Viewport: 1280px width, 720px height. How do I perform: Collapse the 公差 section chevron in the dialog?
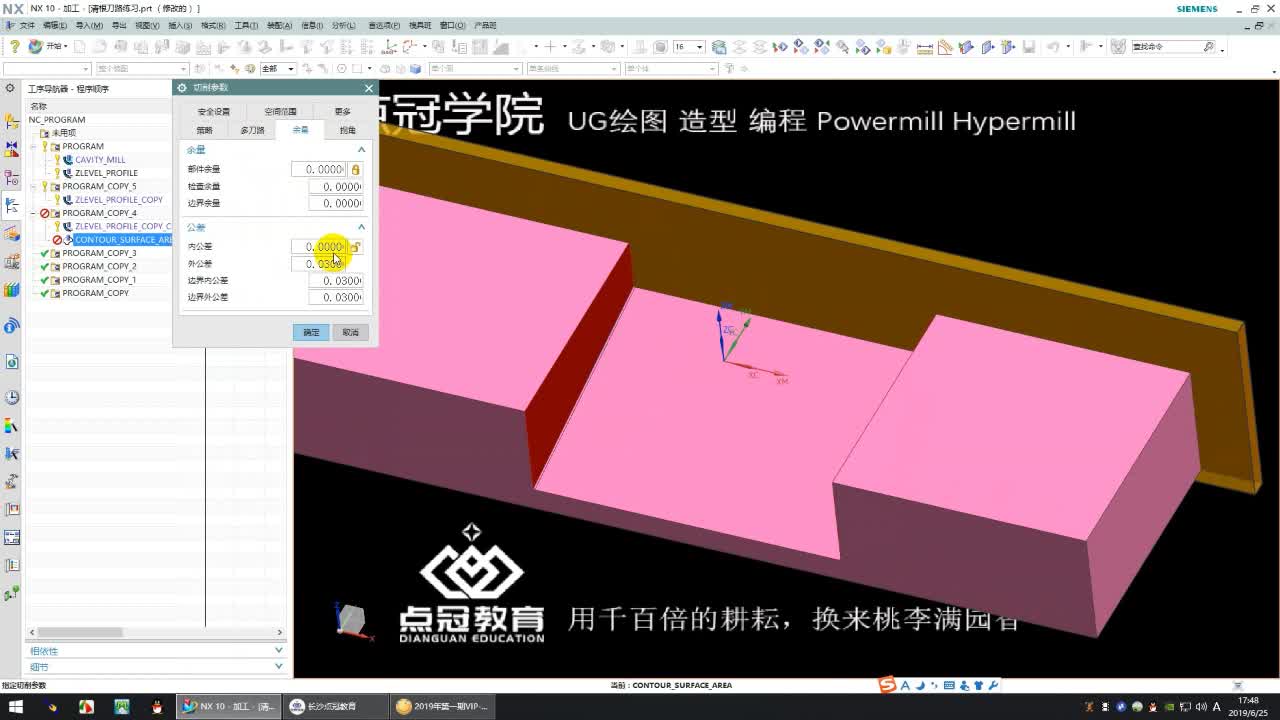coord(361,226)
